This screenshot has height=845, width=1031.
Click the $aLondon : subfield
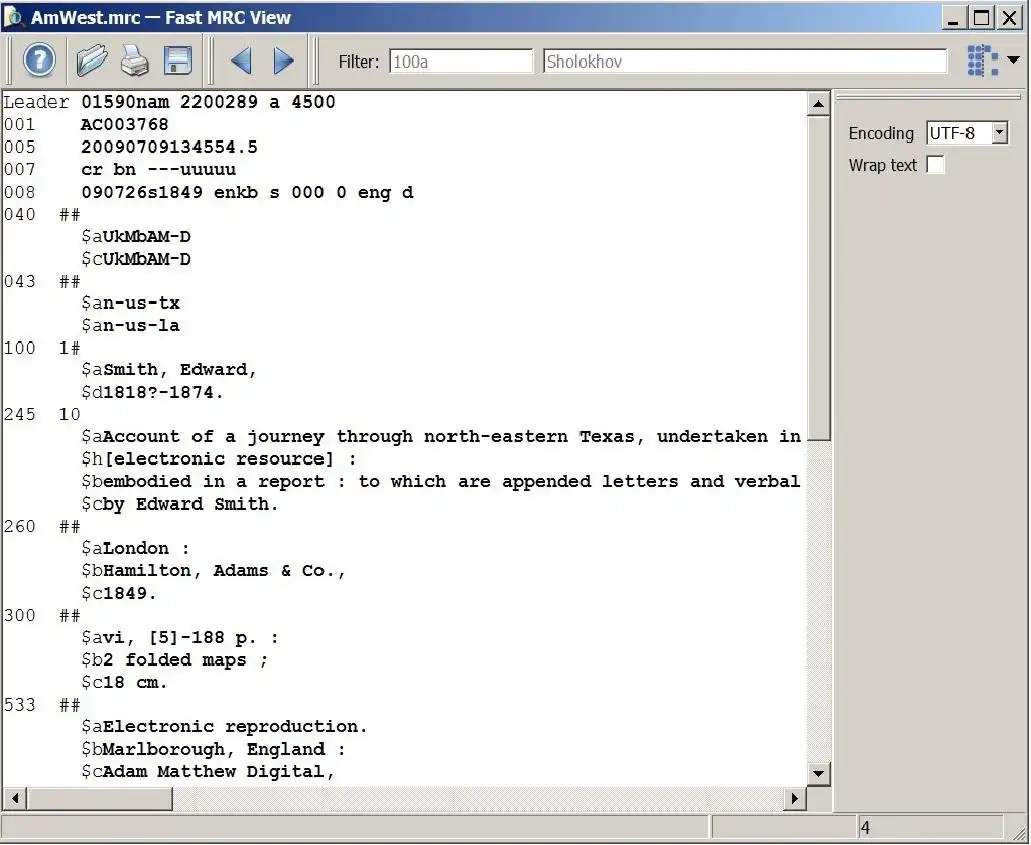135,548
